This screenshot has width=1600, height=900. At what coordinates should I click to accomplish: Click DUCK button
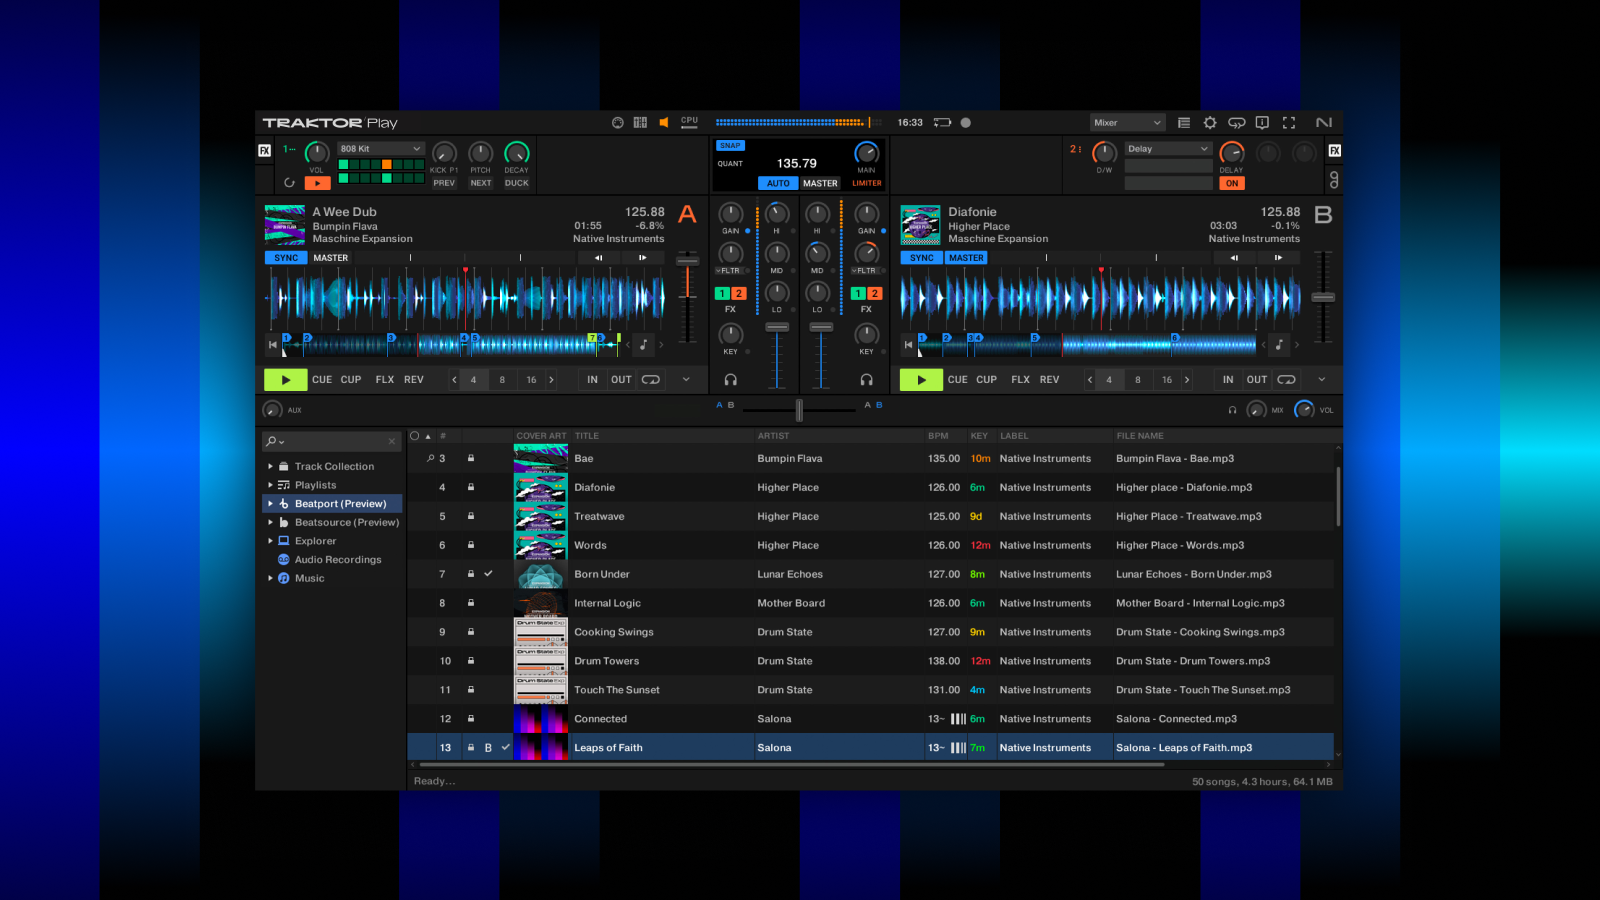[517, 183]
